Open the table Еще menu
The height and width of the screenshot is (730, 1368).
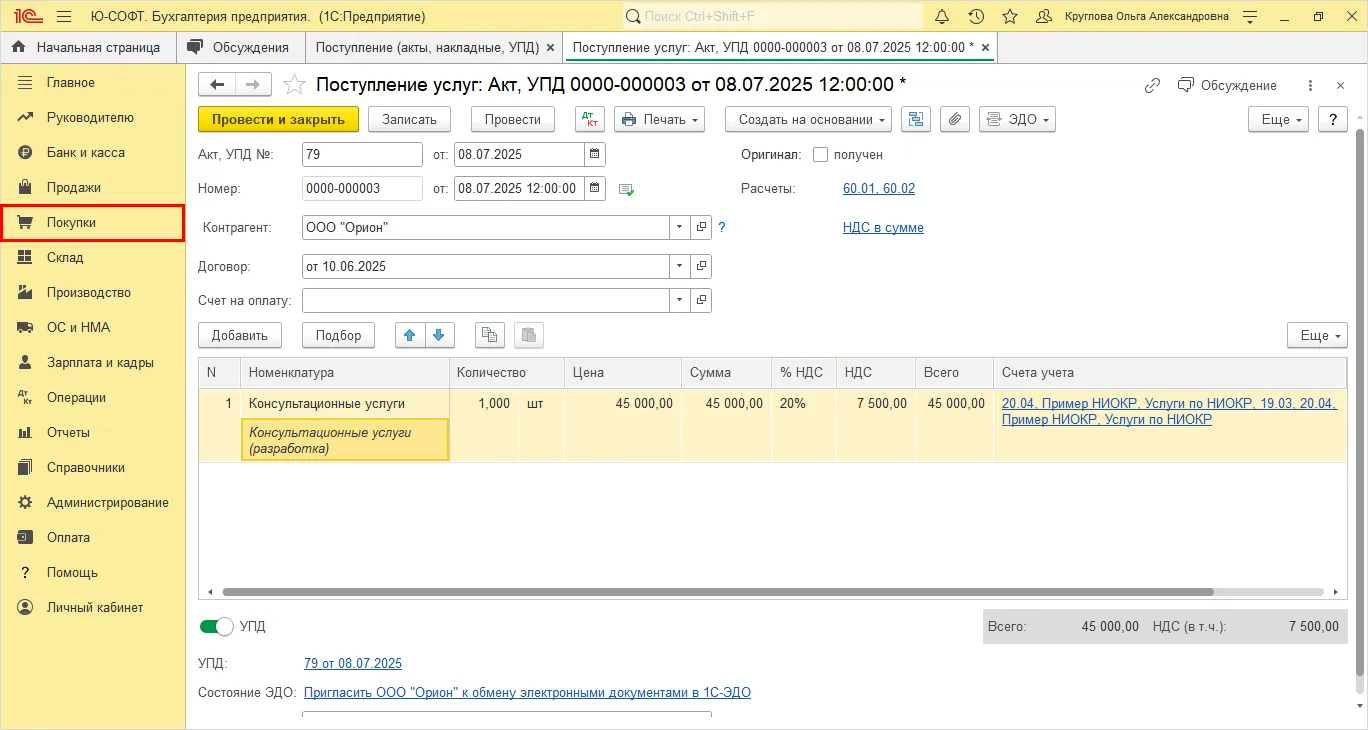click(1317, 335)
